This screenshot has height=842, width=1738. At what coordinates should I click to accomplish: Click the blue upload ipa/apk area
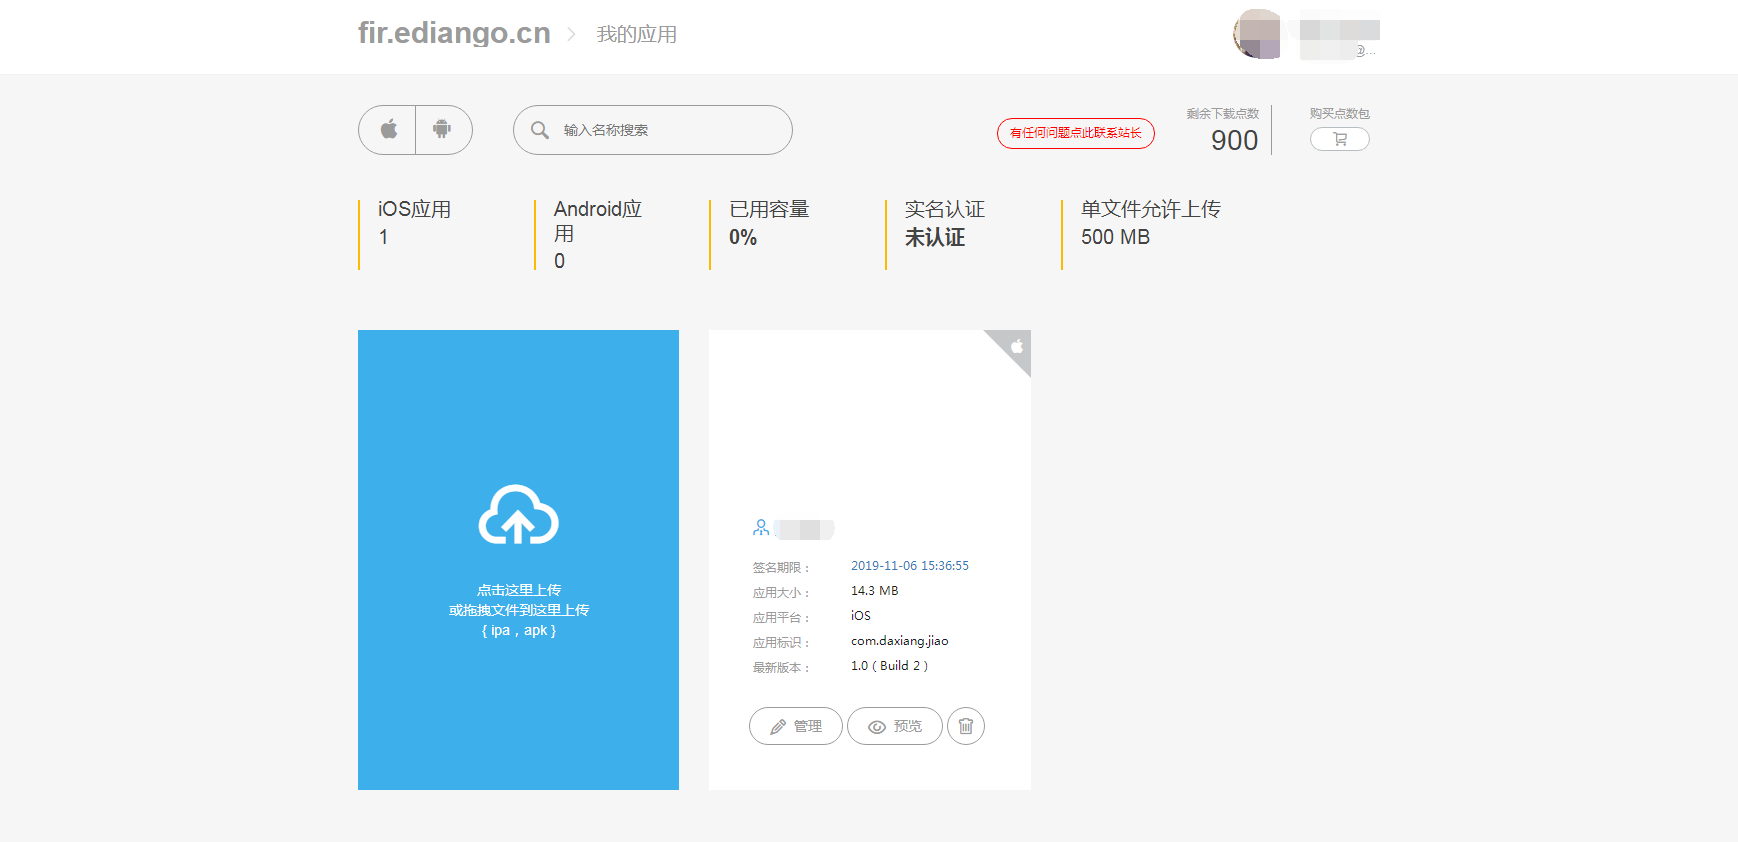[518, 560]
